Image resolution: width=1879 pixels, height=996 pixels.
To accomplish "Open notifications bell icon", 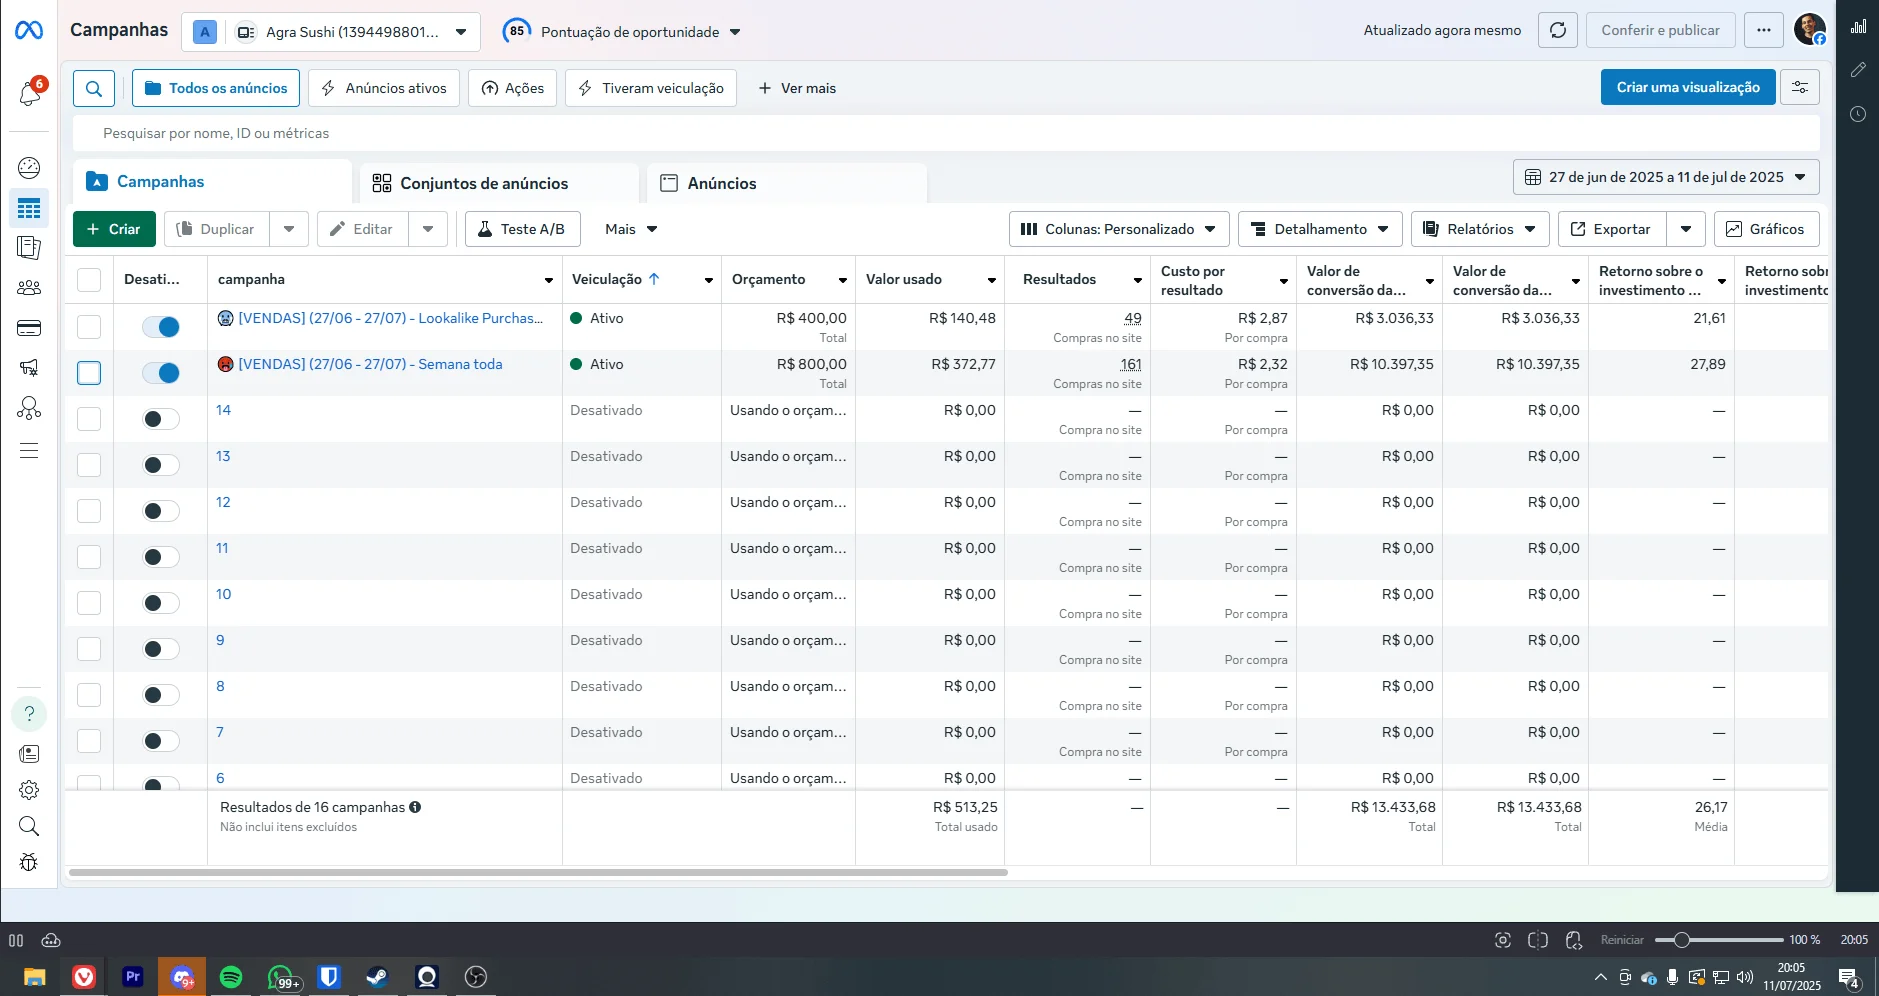I will point(29,94).
